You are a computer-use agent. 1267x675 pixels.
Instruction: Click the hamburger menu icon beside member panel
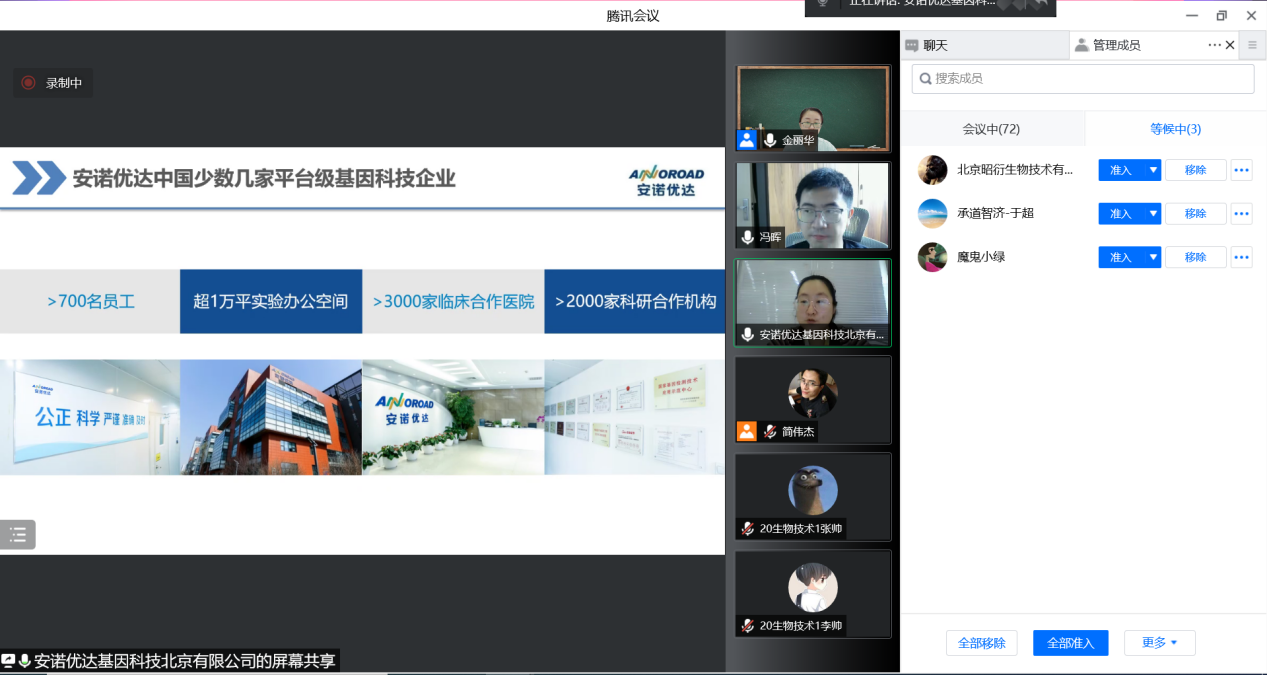point(1252,45)
